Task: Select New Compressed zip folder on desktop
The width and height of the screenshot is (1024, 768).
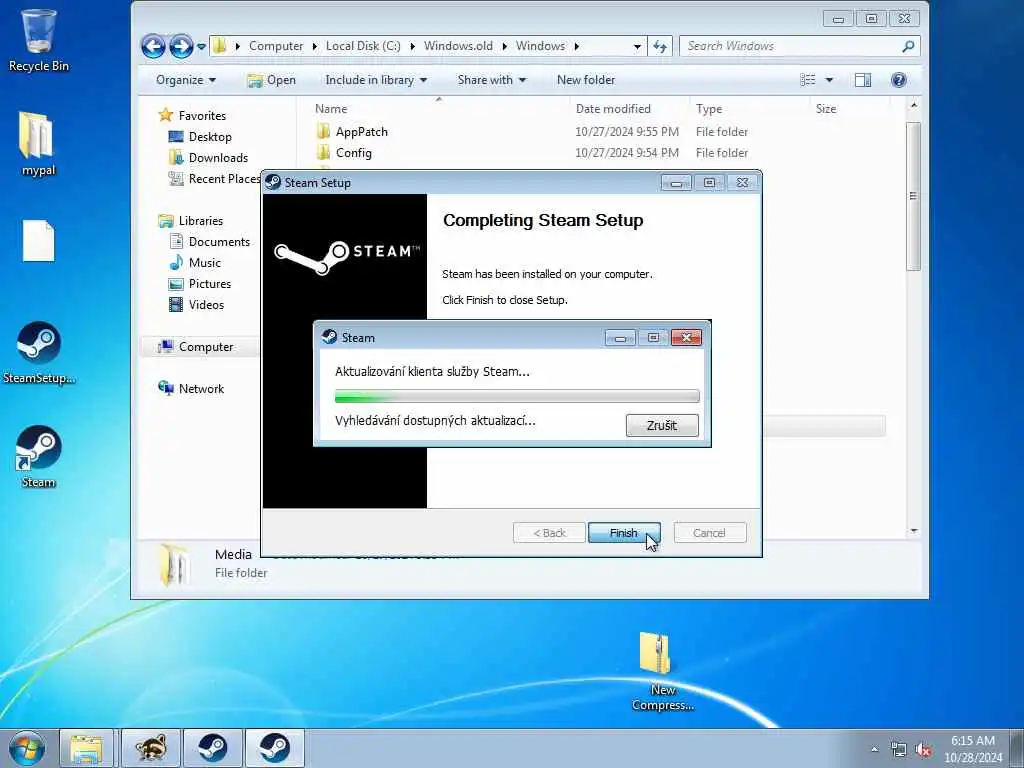Action: pos(662,671)
